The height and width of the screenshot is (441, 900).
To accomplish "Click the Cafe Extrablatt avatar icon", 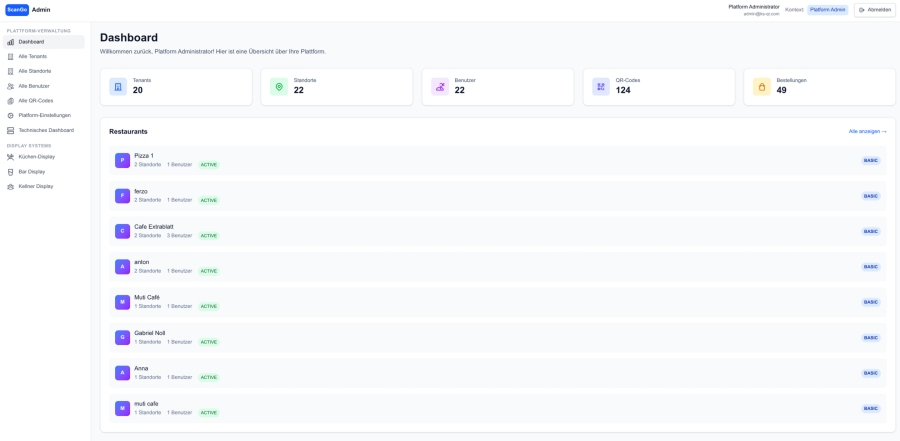I will click(x=122, y=231).
